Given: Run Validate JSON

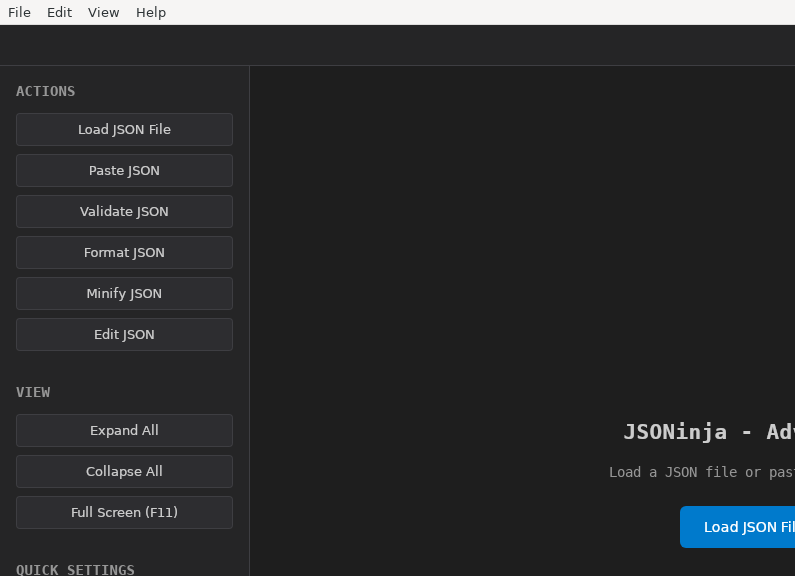Looking at the screenshot, I should click(124, 211).
